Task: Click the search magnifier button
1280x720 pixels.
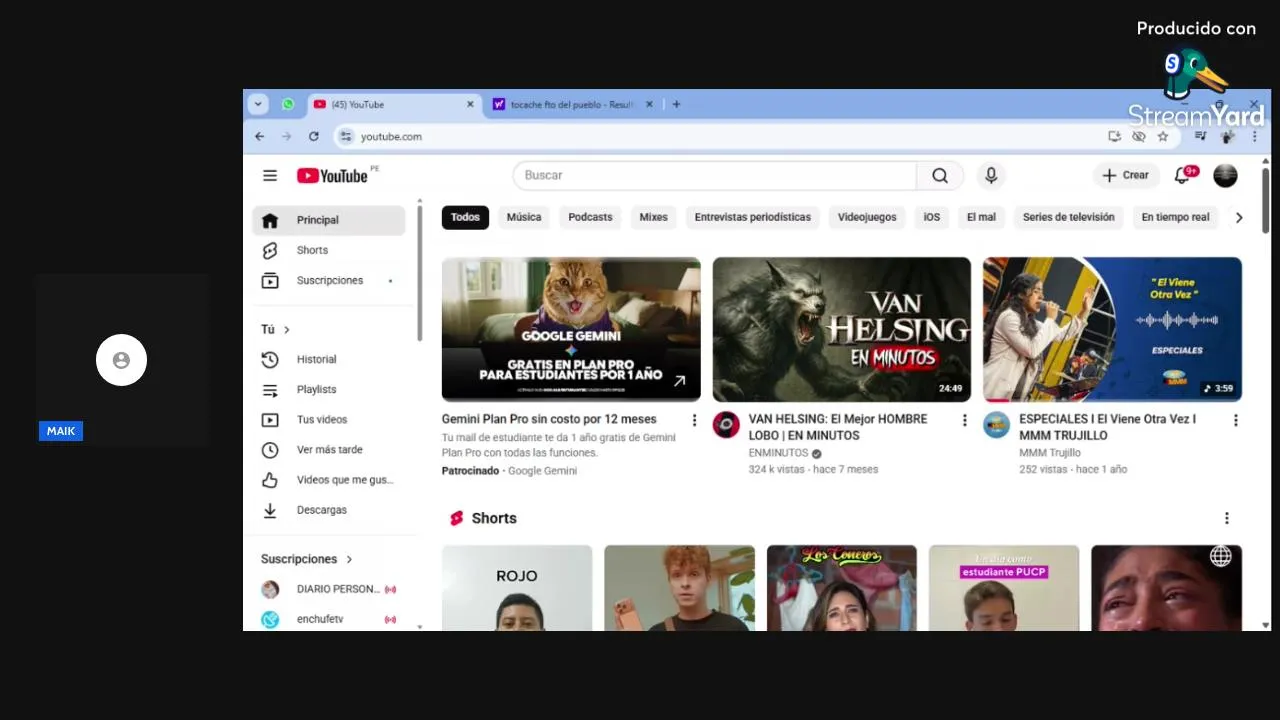Action: (x=940, y=175)
